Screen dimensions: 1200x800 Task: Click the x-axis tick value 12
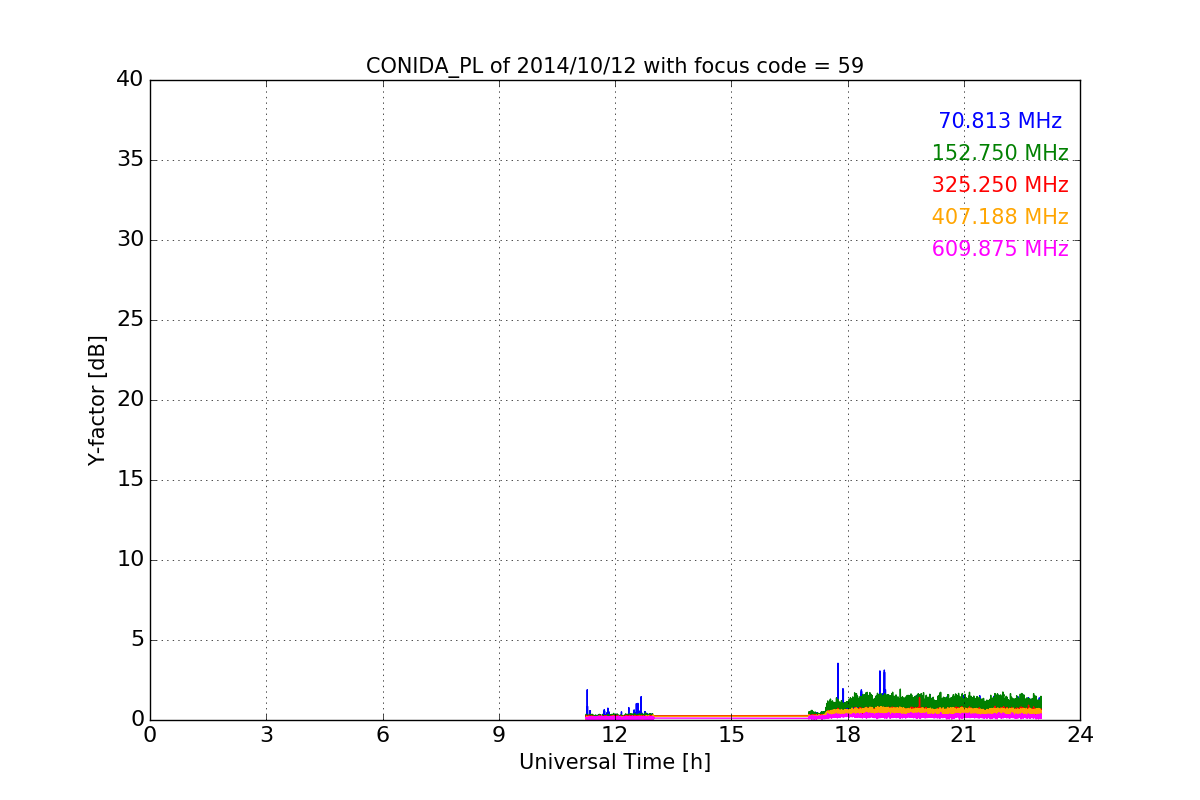pos(615,734)
